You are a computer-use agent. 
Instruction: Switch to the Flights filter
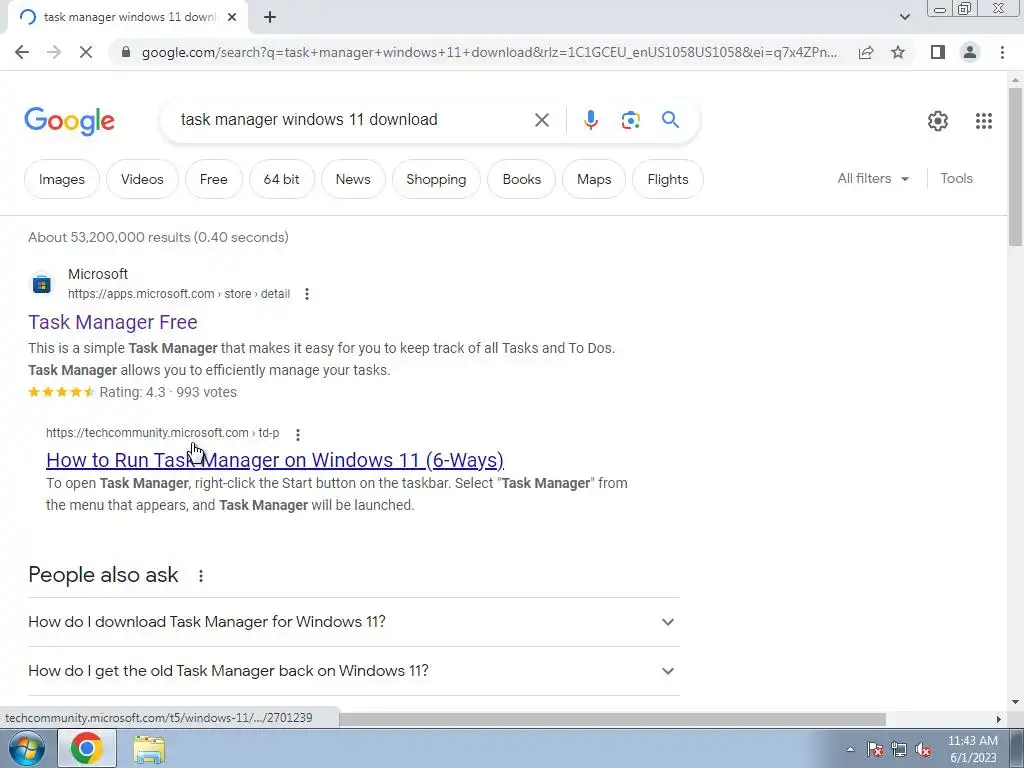coord(667,179)
